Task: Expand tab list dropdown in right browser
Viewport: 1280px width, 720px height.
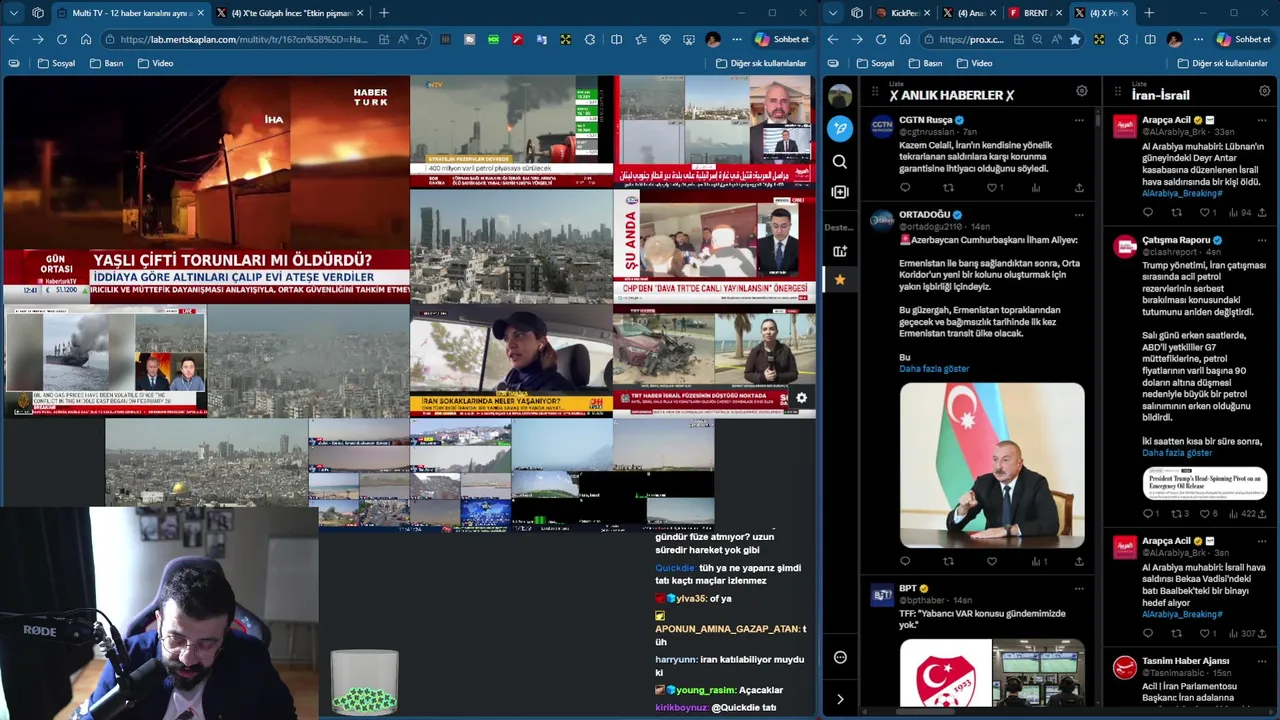Action: tap(832, 13)
